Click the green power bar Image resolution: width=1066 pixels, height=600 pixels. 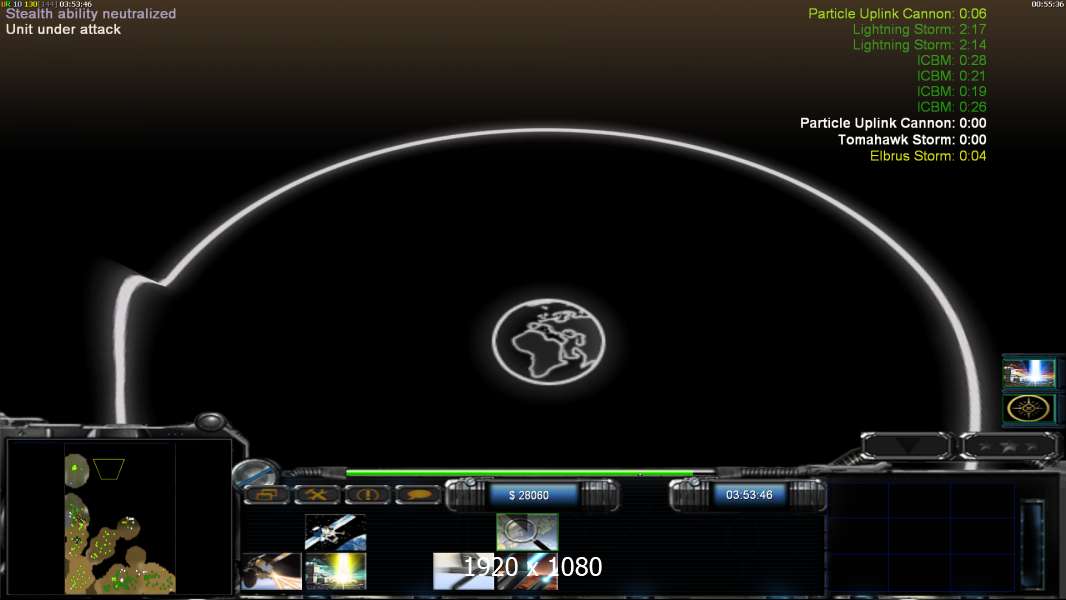coord(519,472)
